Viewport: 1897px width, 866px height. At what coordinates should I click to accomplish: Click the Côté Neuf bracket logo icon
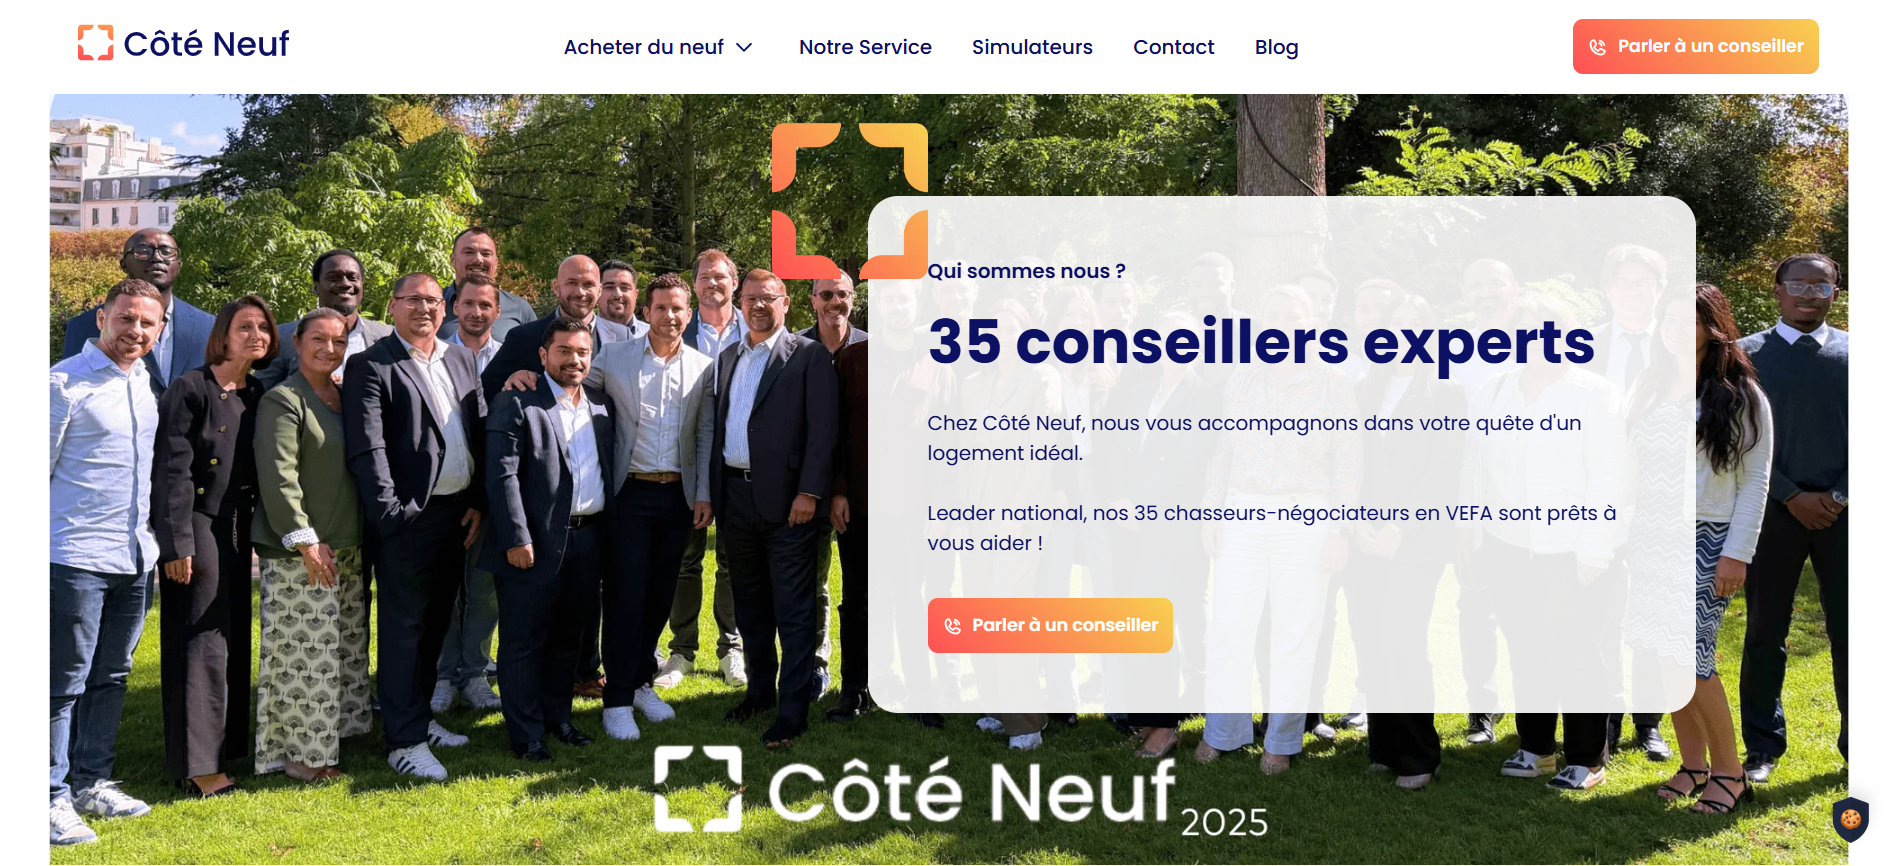click(x=96, y=43)
